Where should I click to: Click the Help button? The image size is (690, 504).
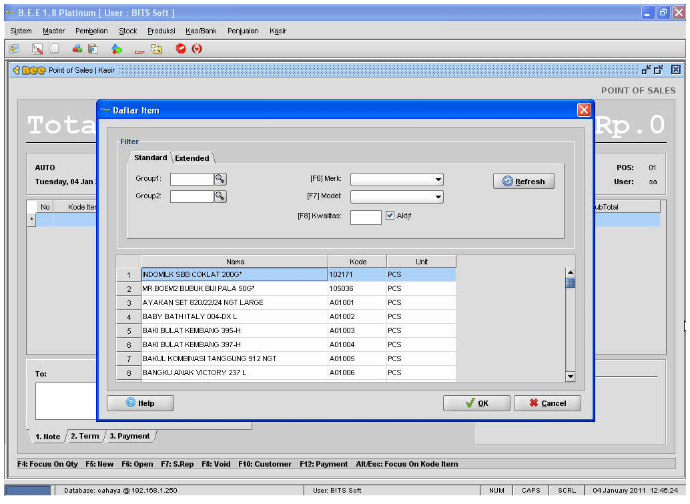[140, 403]
